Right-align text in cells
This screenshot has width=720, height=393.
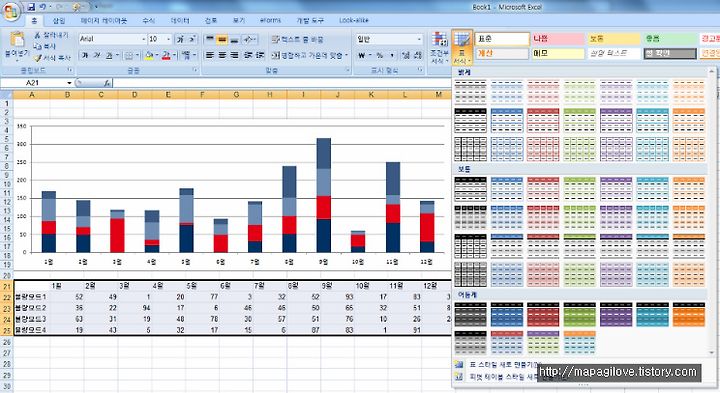(x=235, y=56)
